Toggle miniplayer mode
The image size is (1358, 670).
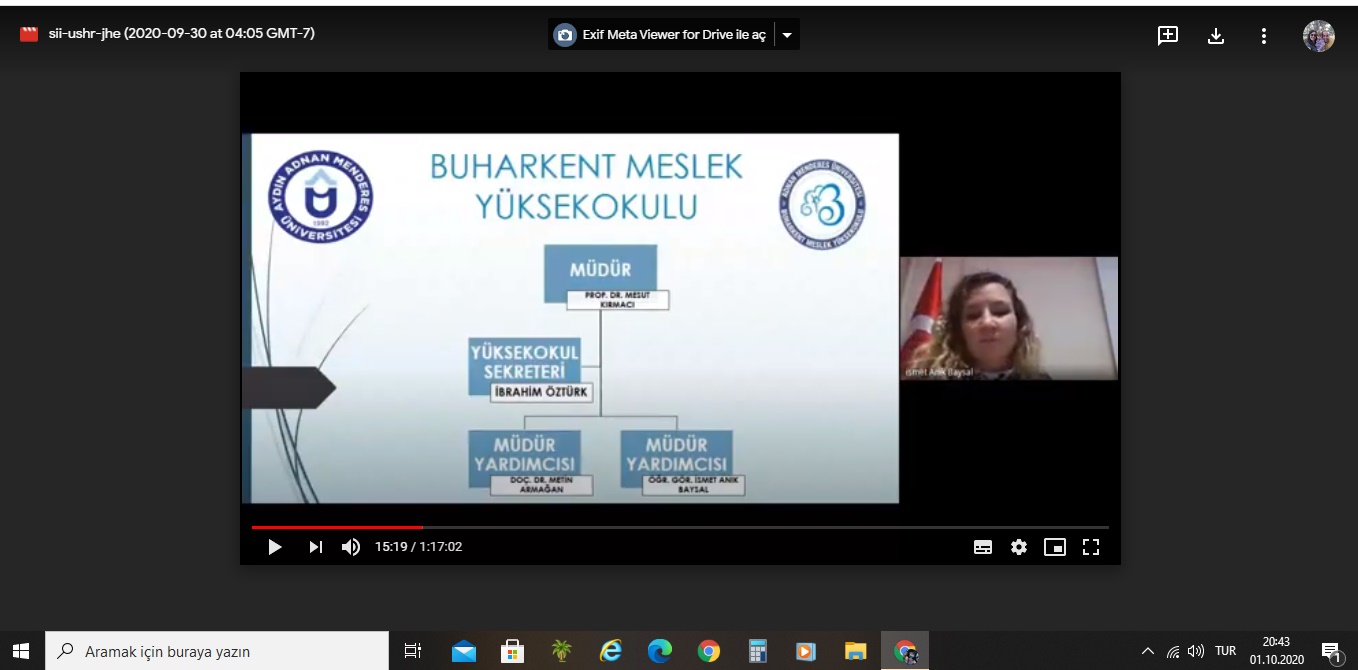click(1054, 547)
